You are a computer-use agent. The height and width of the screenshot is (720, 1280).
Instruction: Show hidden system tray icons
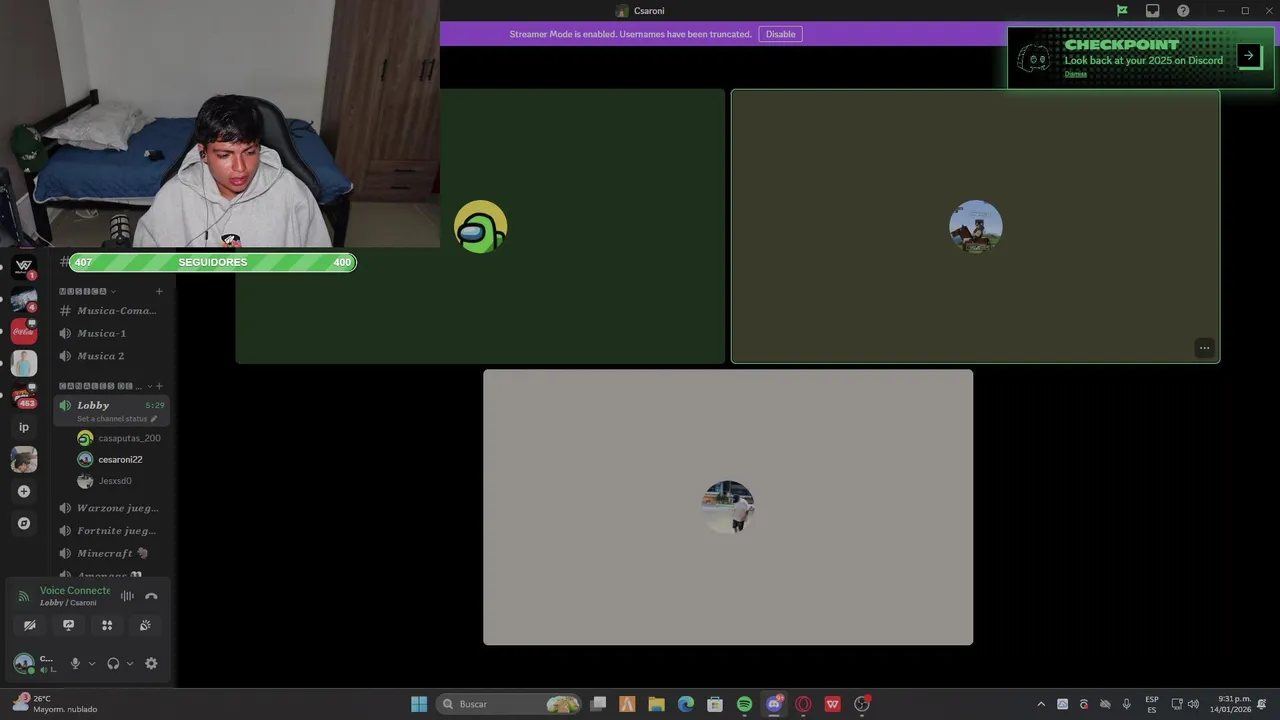(1041, 704)
